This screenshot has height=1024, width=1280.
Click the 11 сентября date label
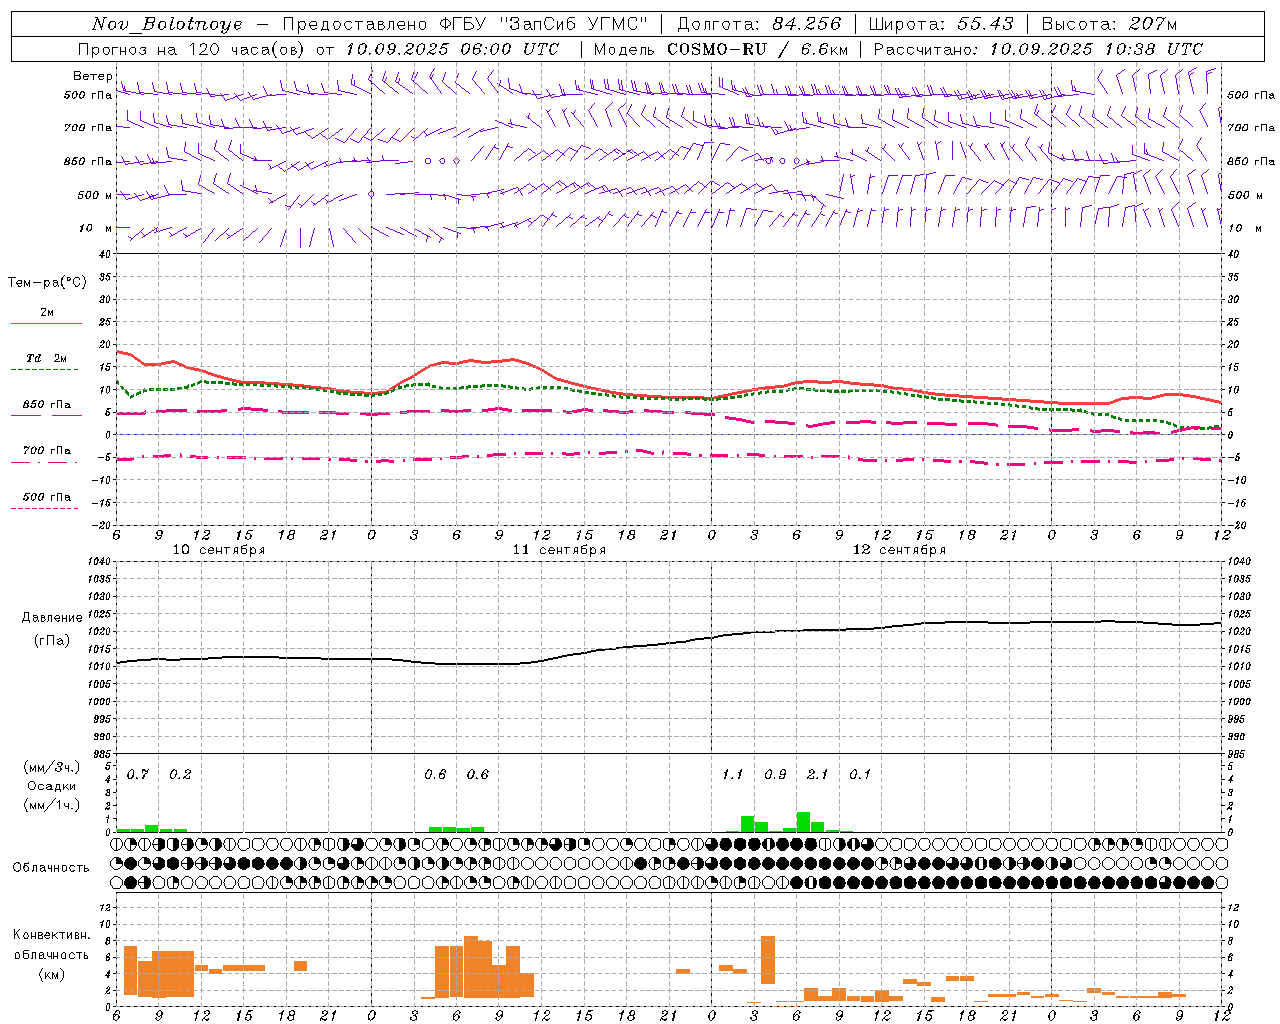click(559, 550)
